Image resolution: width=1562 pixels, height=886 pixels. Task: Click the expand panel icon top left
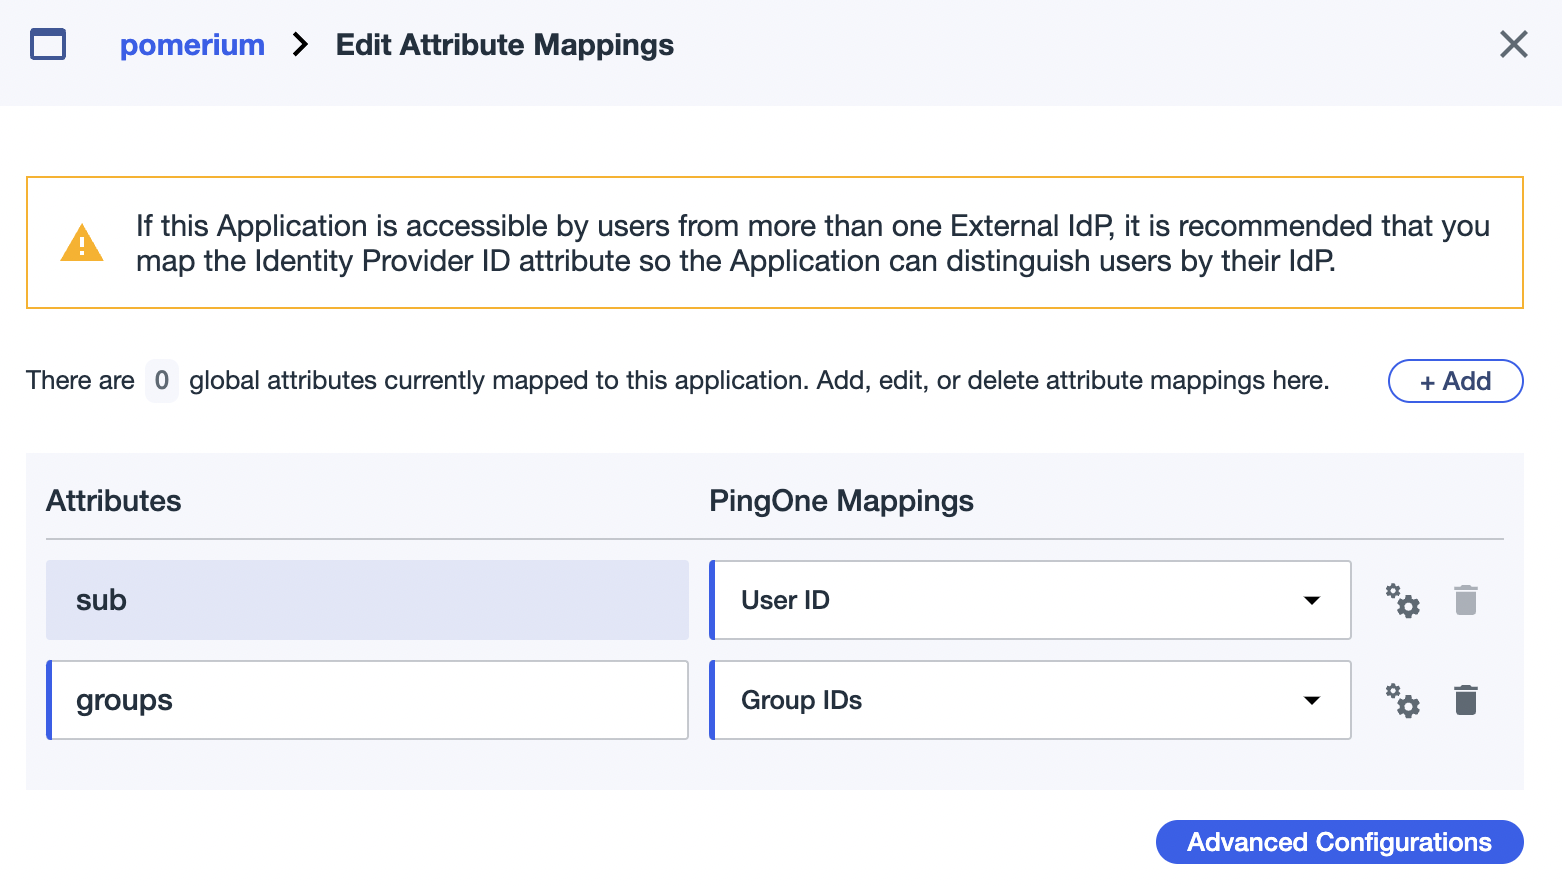(x=47, y=44)
